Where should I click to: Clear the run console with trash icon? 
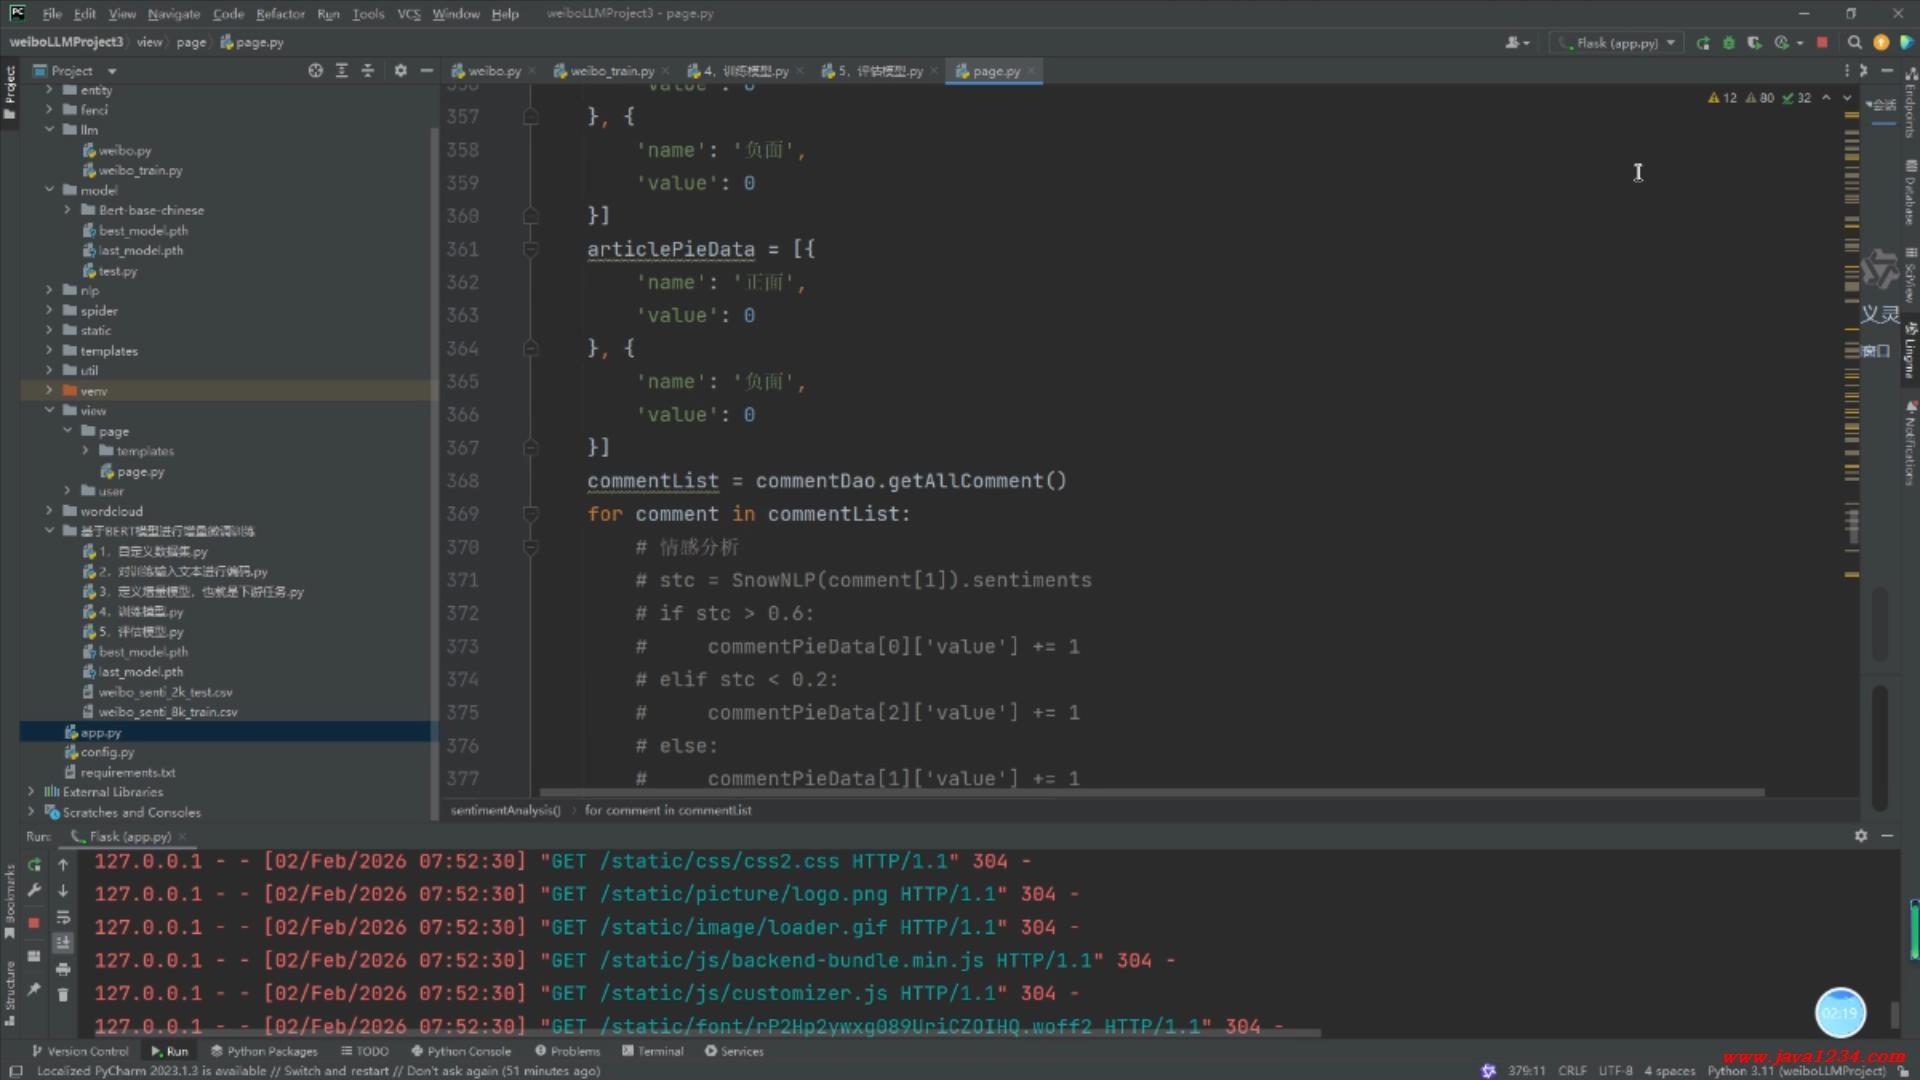tap(63, 995)
